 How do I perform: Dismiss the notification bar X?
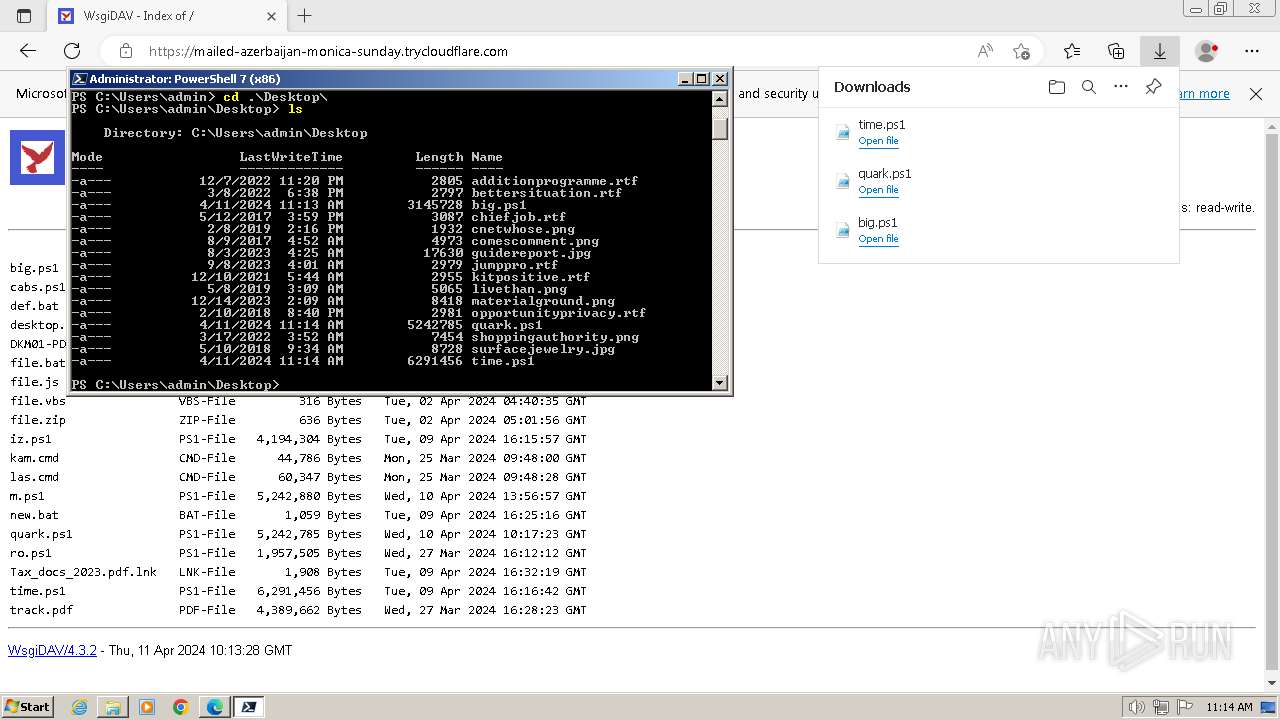click(1256, 94)
